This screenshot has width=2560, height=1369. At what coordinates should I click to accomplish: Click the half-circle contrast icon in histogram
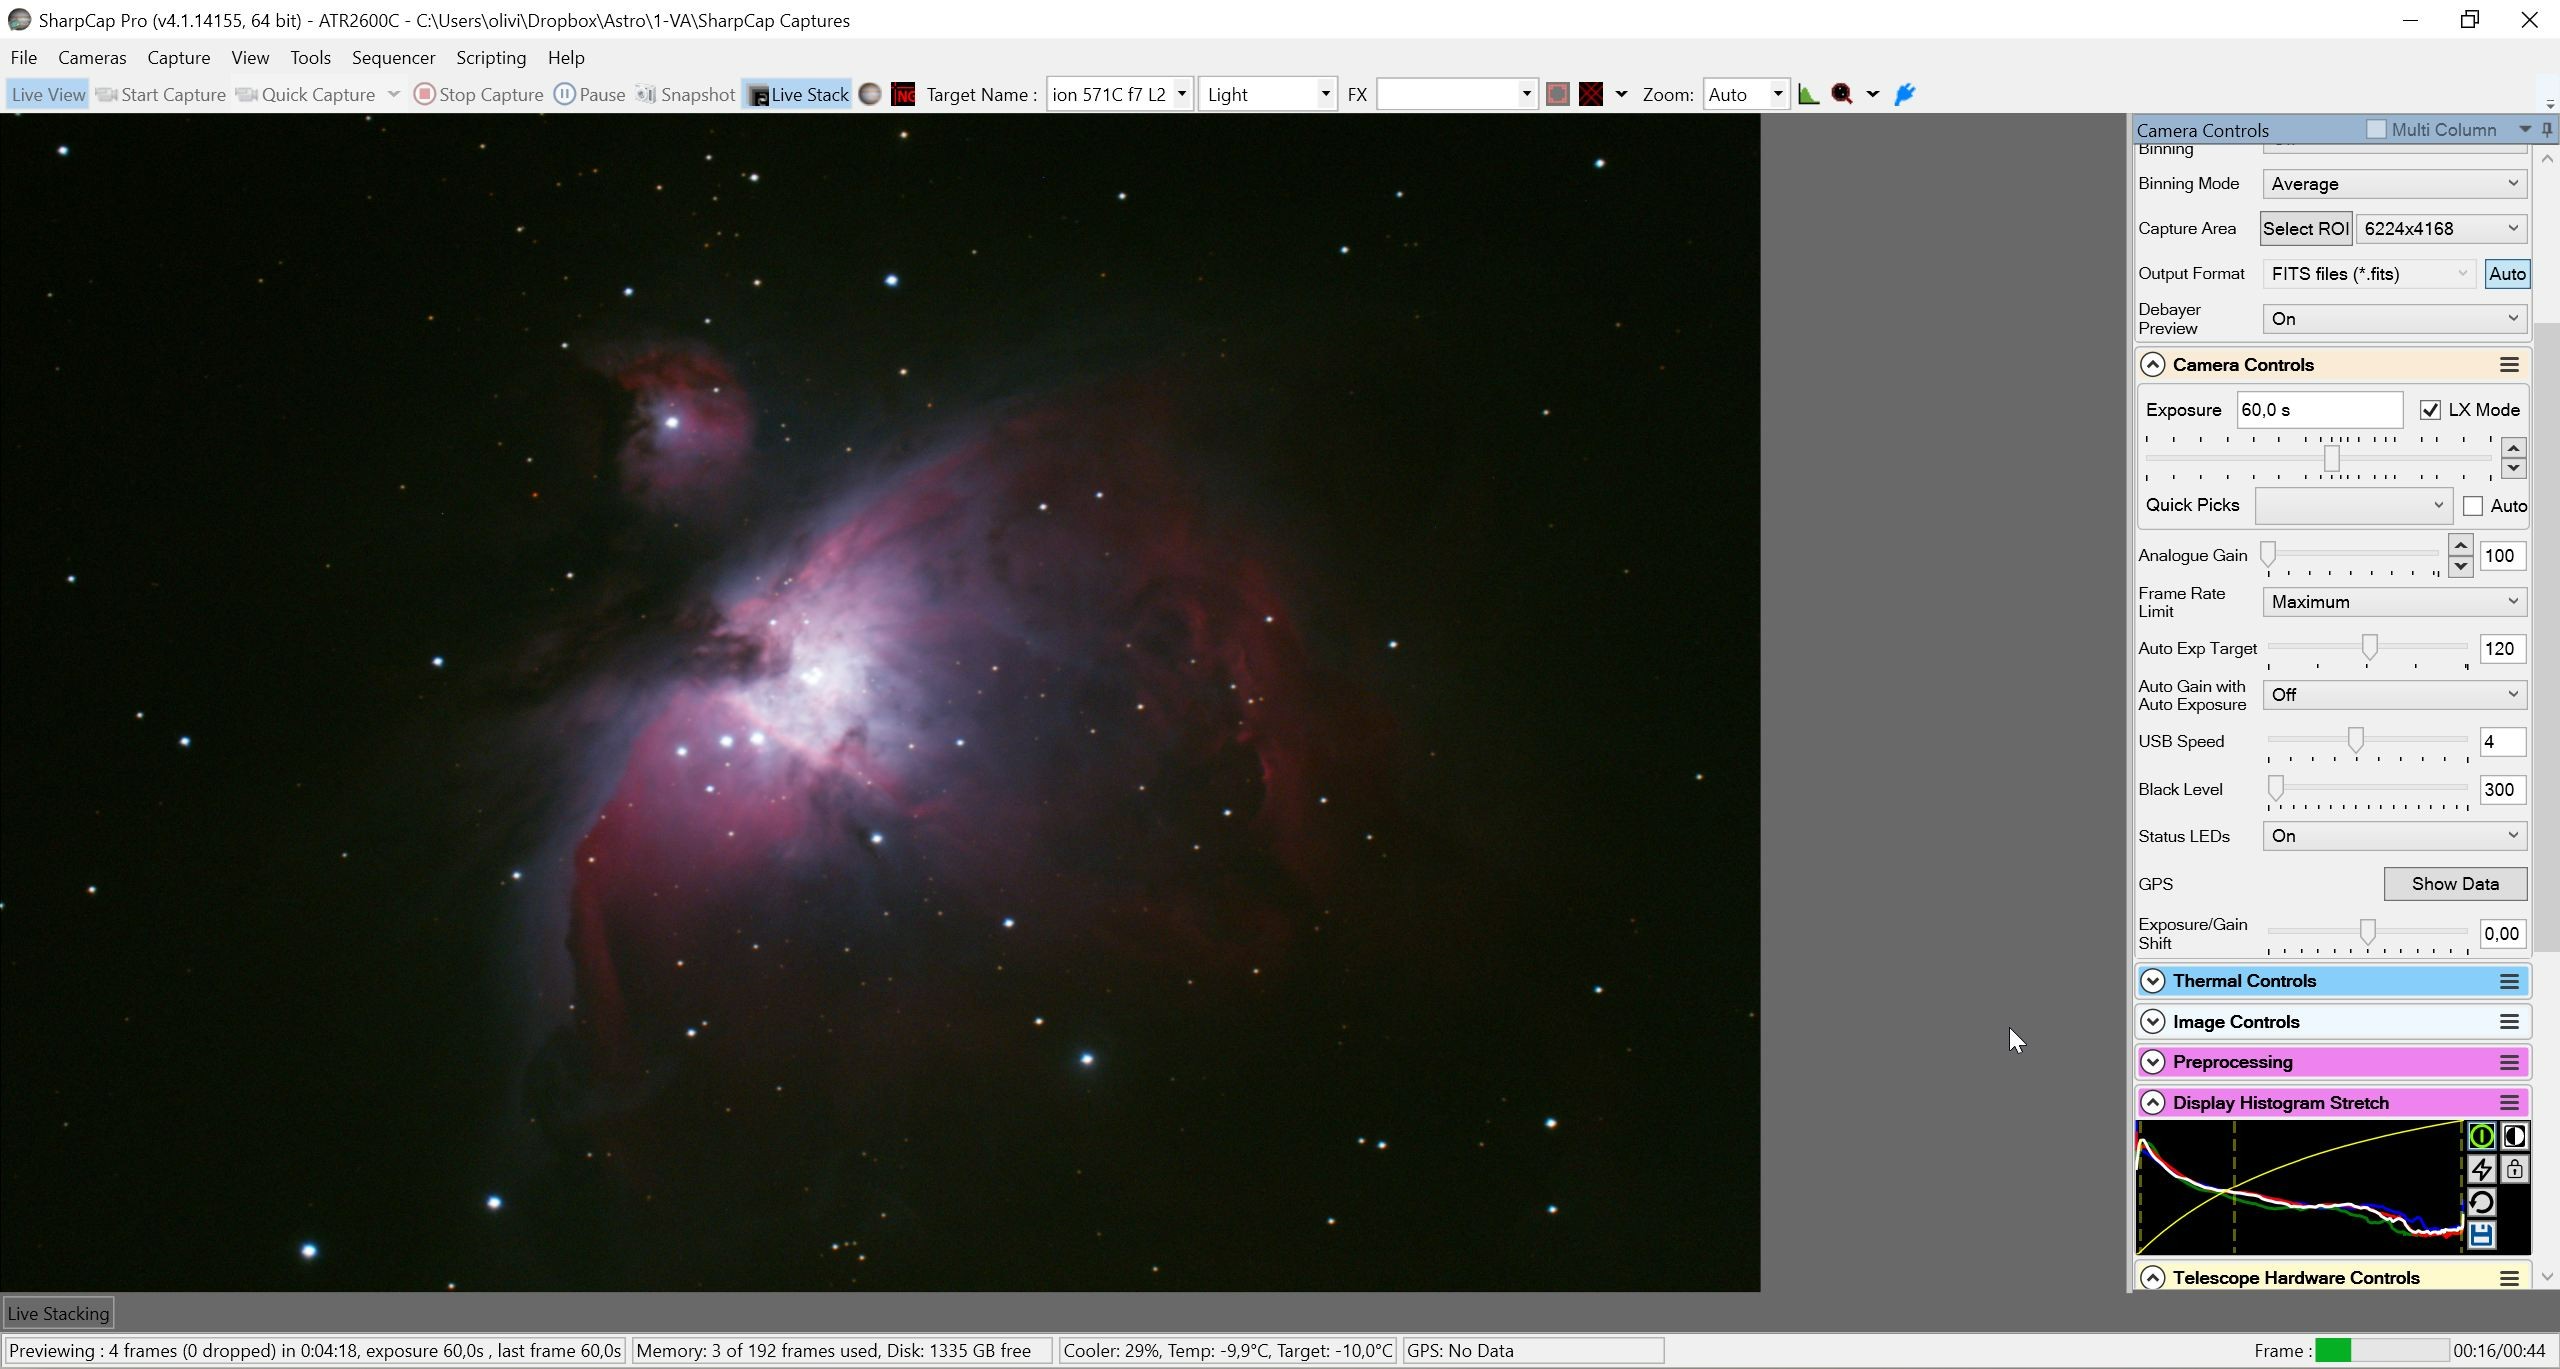[2514, 1136]
